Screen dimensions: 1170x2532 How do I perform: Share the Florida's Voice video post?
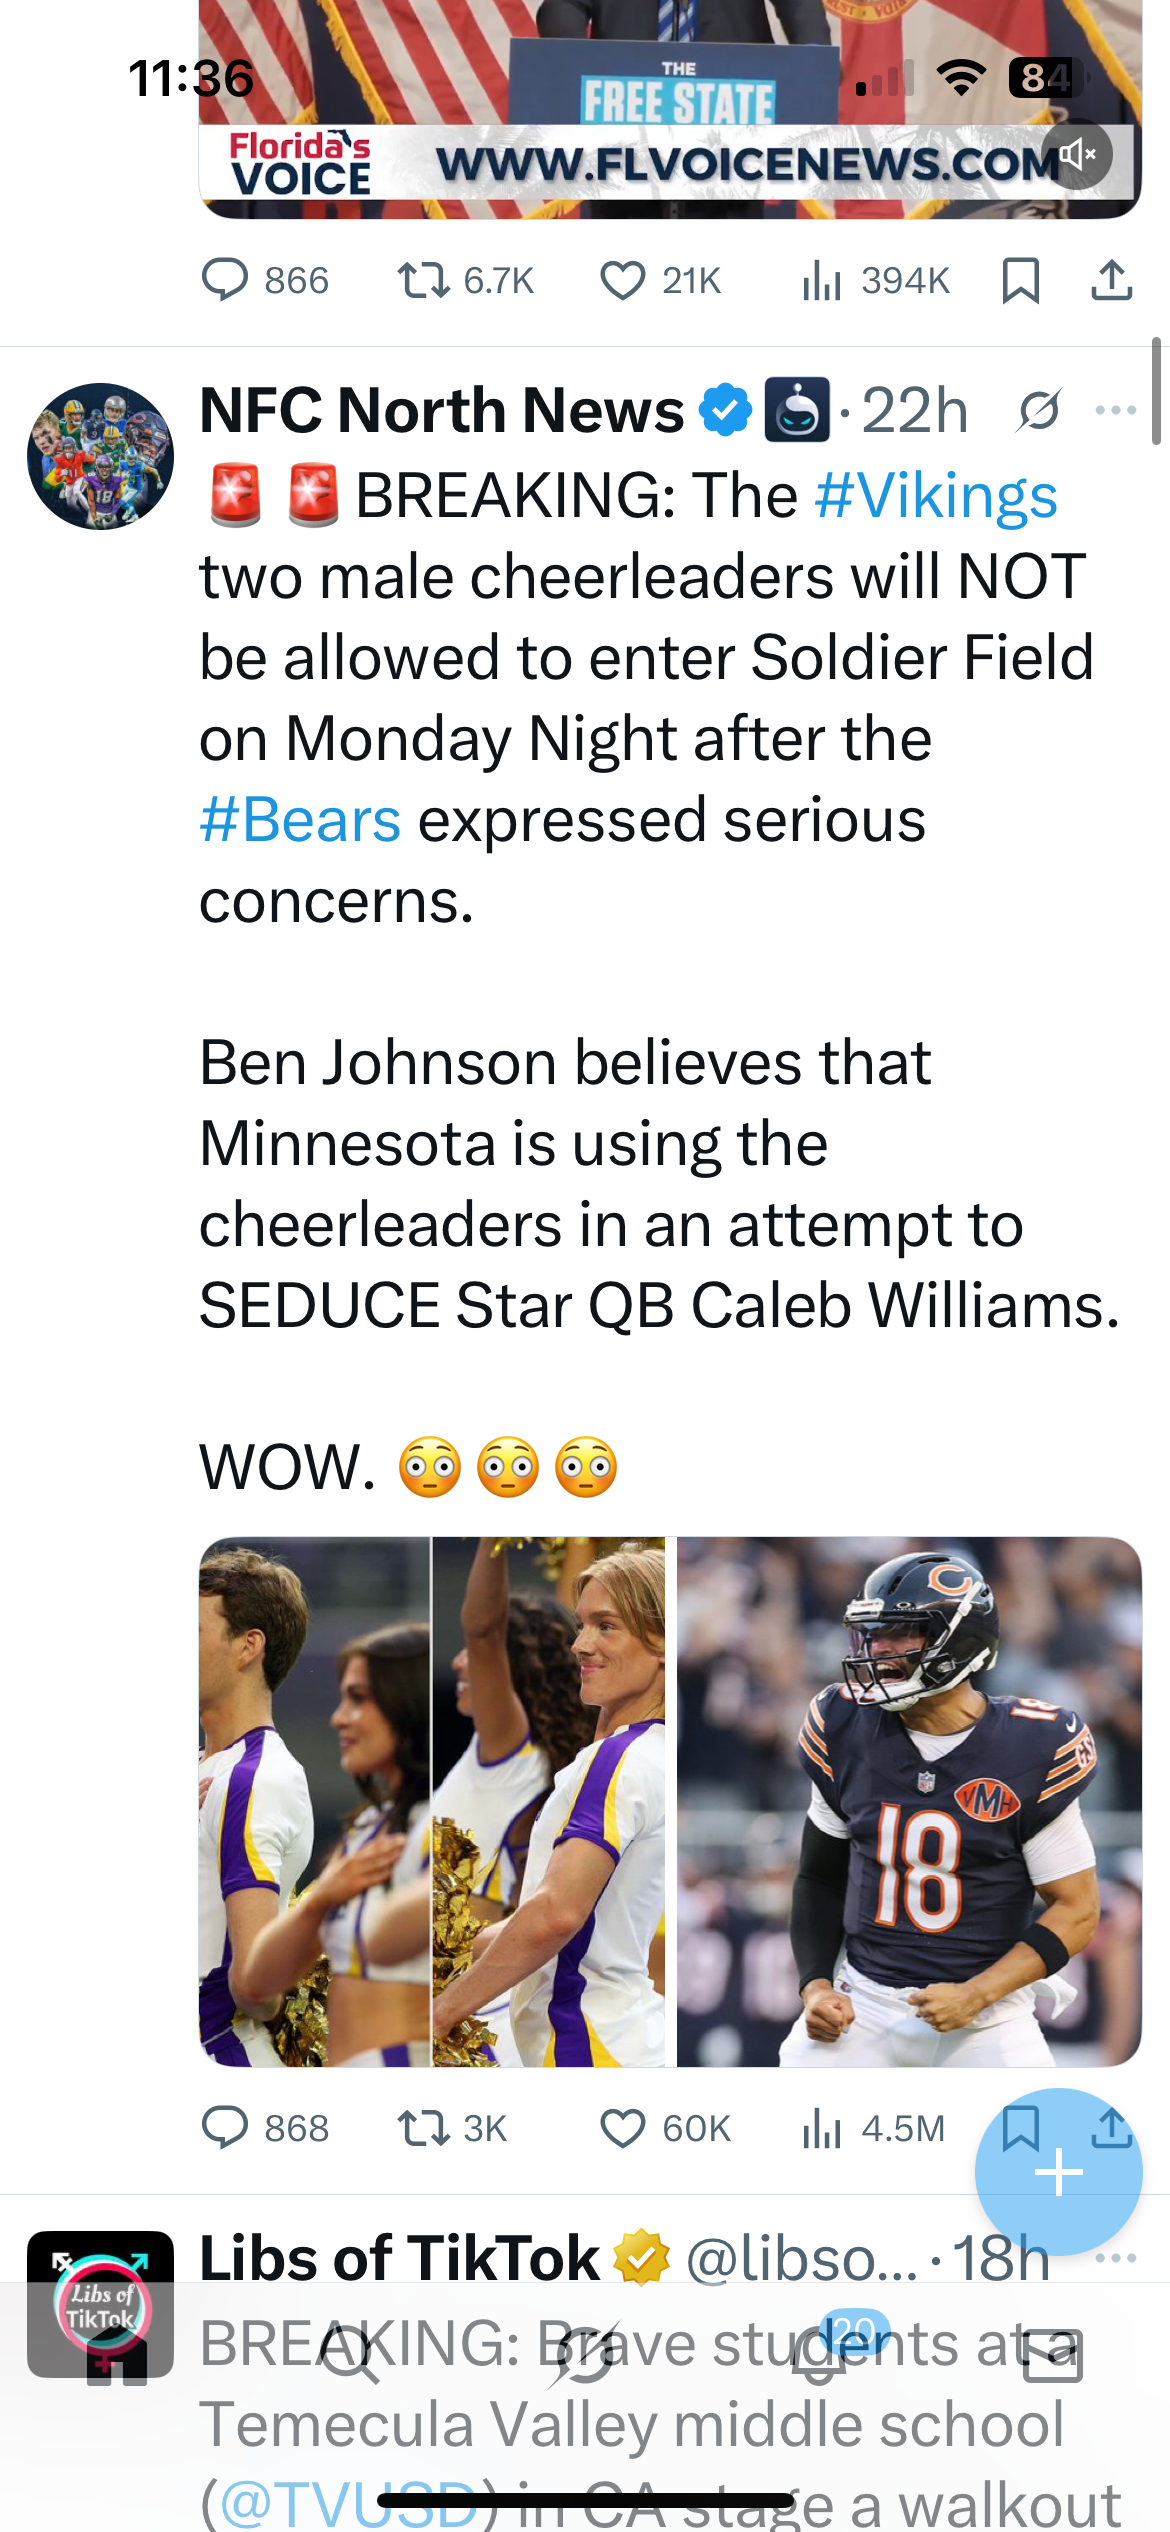pos(1111,281)
